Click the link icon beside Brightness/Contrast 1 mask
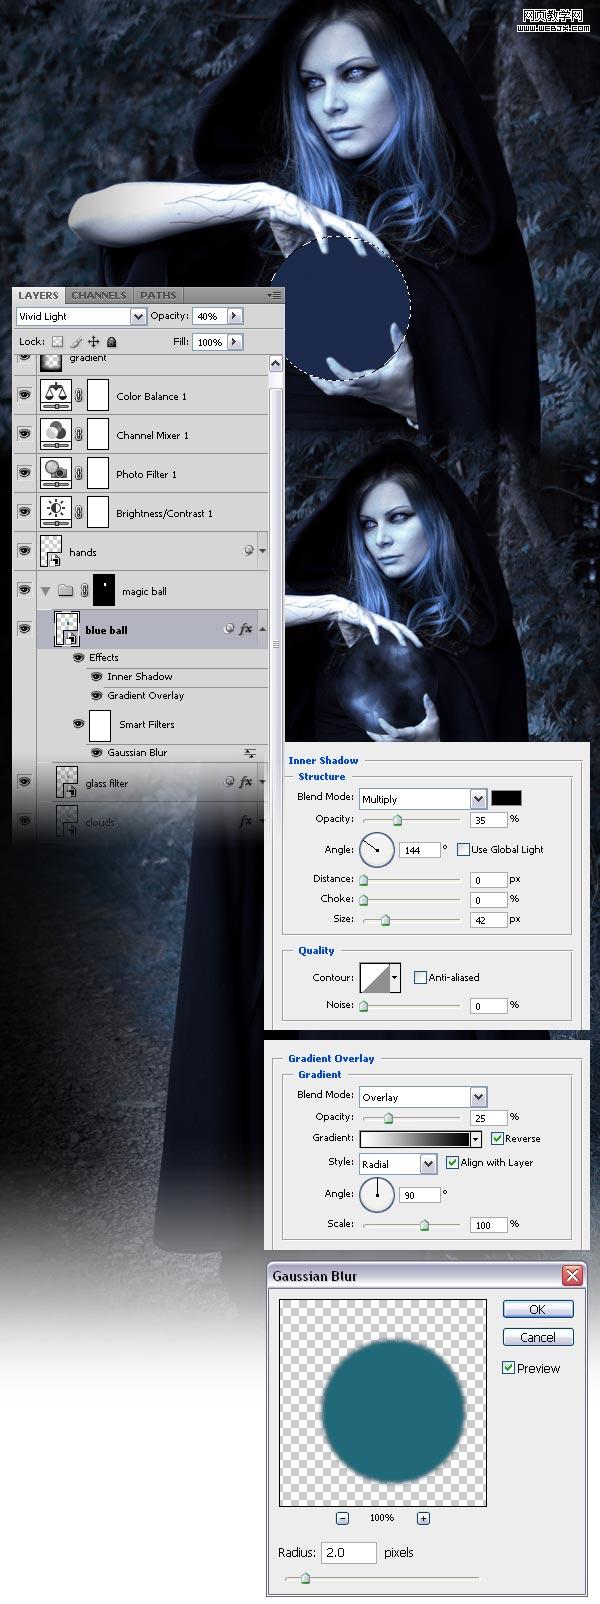The image size is (600, 1604). coord(79,513)
